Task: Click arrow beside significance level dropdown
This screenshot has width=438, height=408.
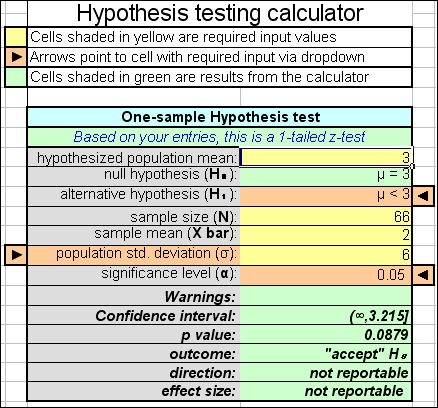Action: [423, 275]
